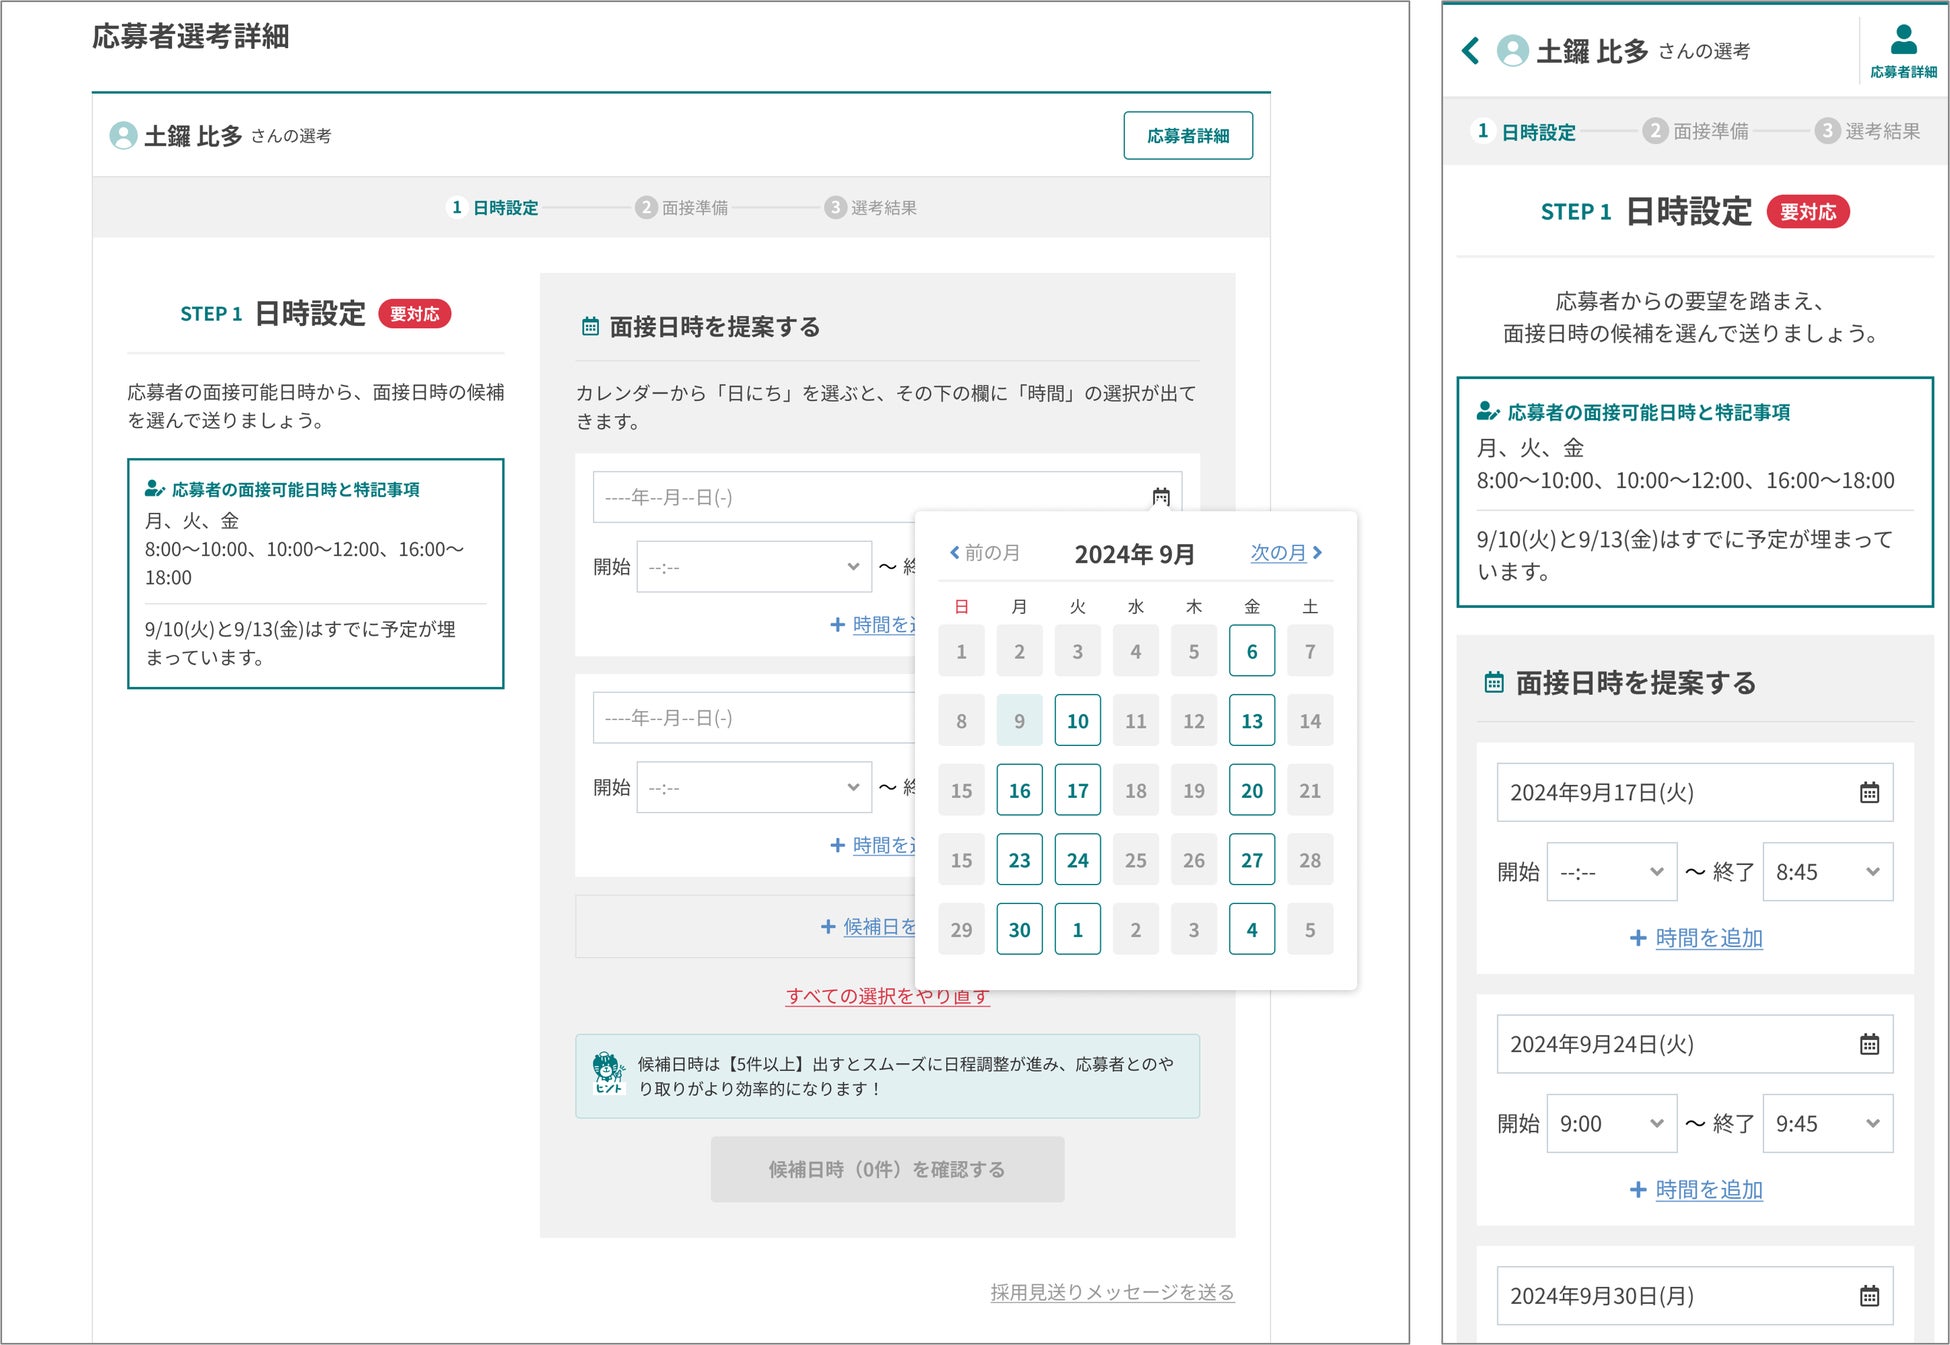This screenshot has width=1950, height=1345.
Task: Click previous month arrow 前の月
Action: coord(984,553)
